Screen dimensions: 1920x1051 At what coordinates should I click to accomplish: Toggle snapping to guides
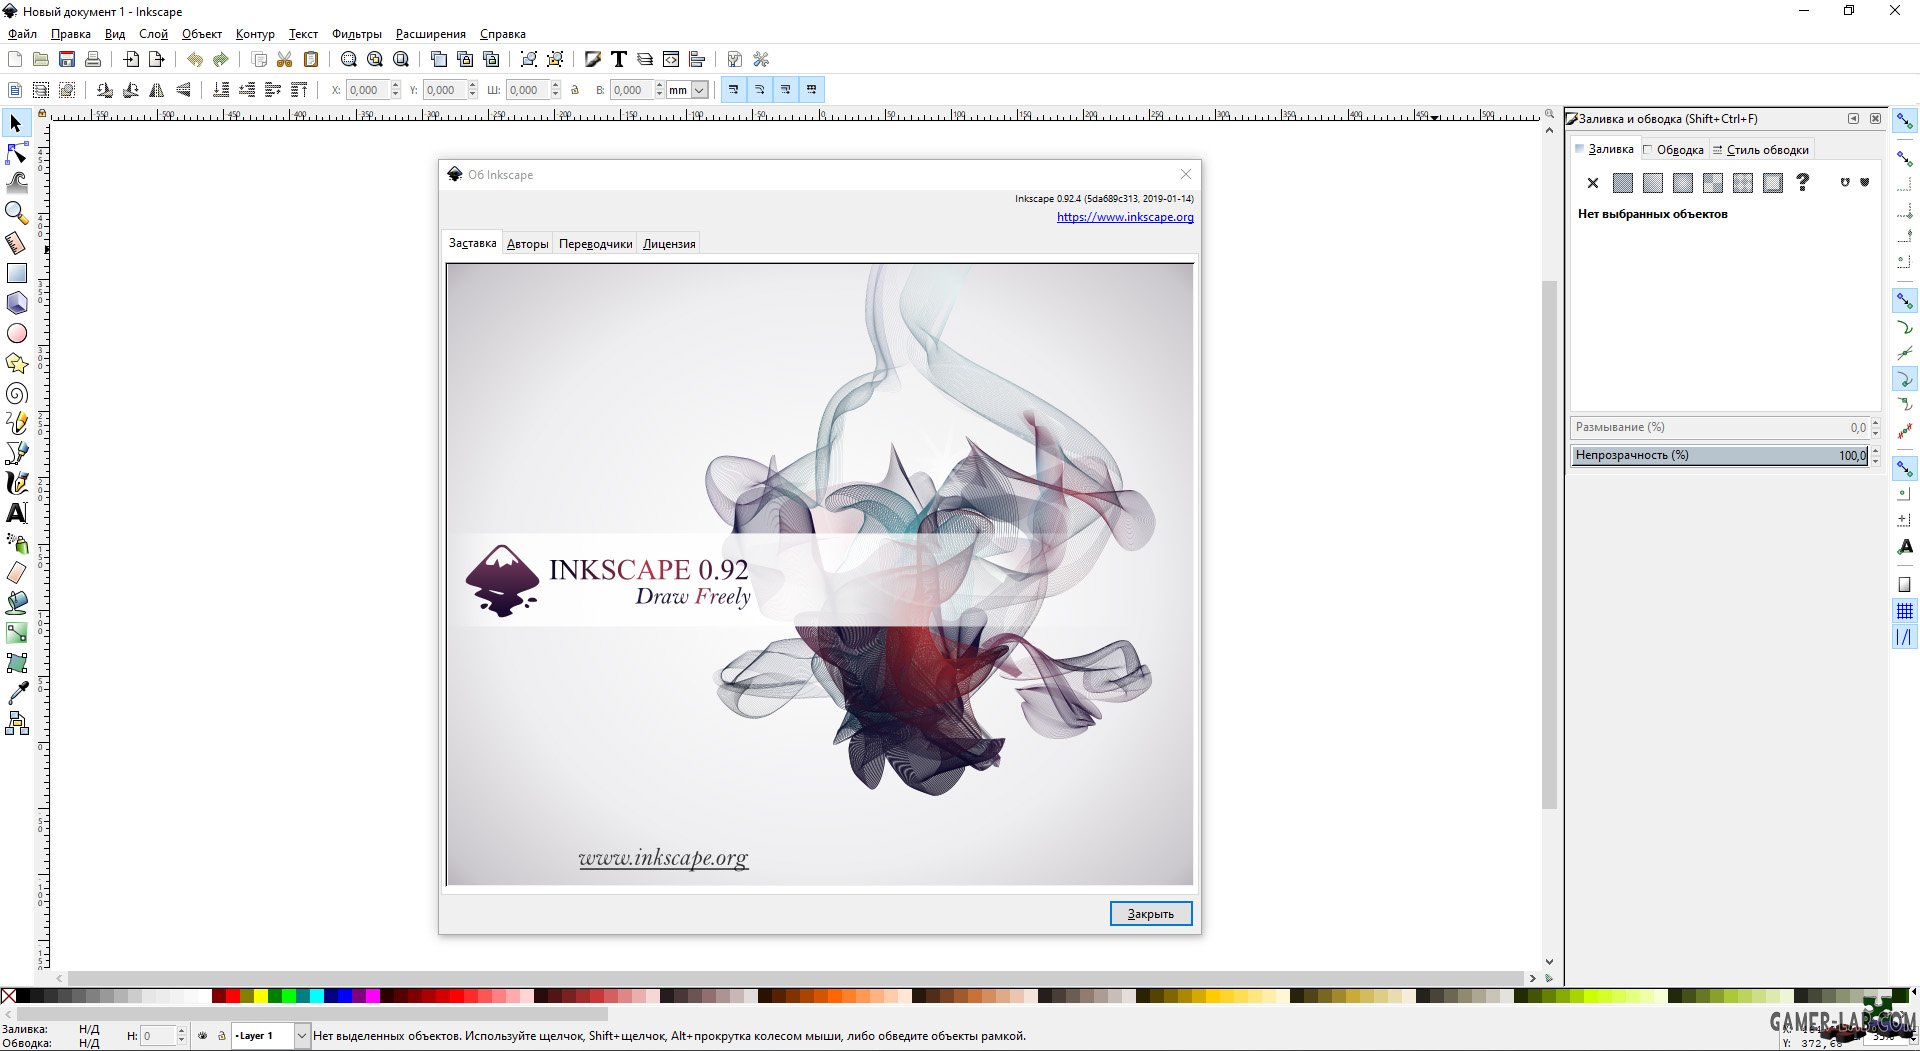point(1905,637)
